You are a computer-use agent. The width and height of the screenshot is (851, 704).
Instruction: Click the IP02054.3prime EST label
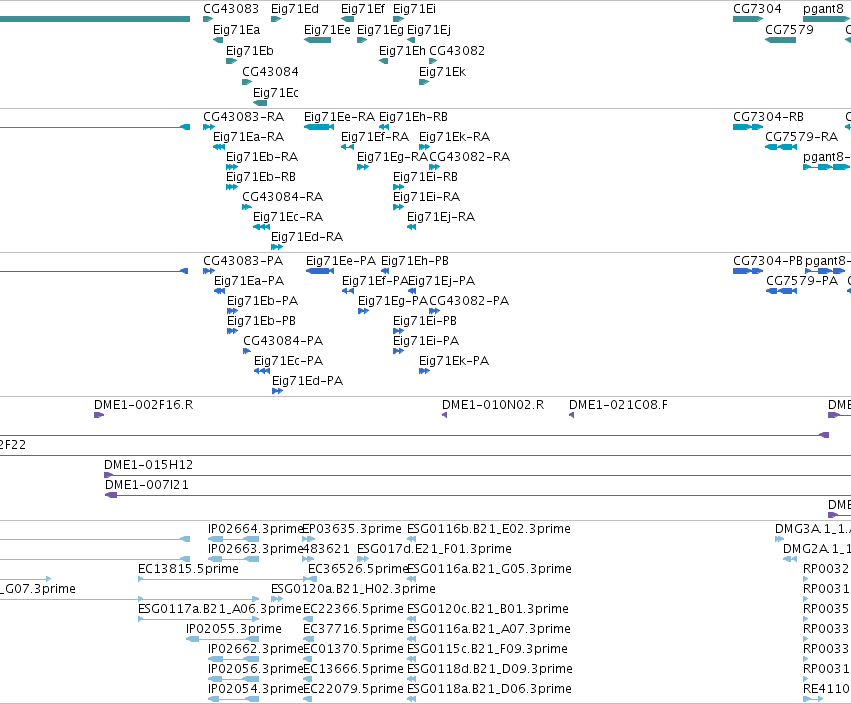point(255,689)
